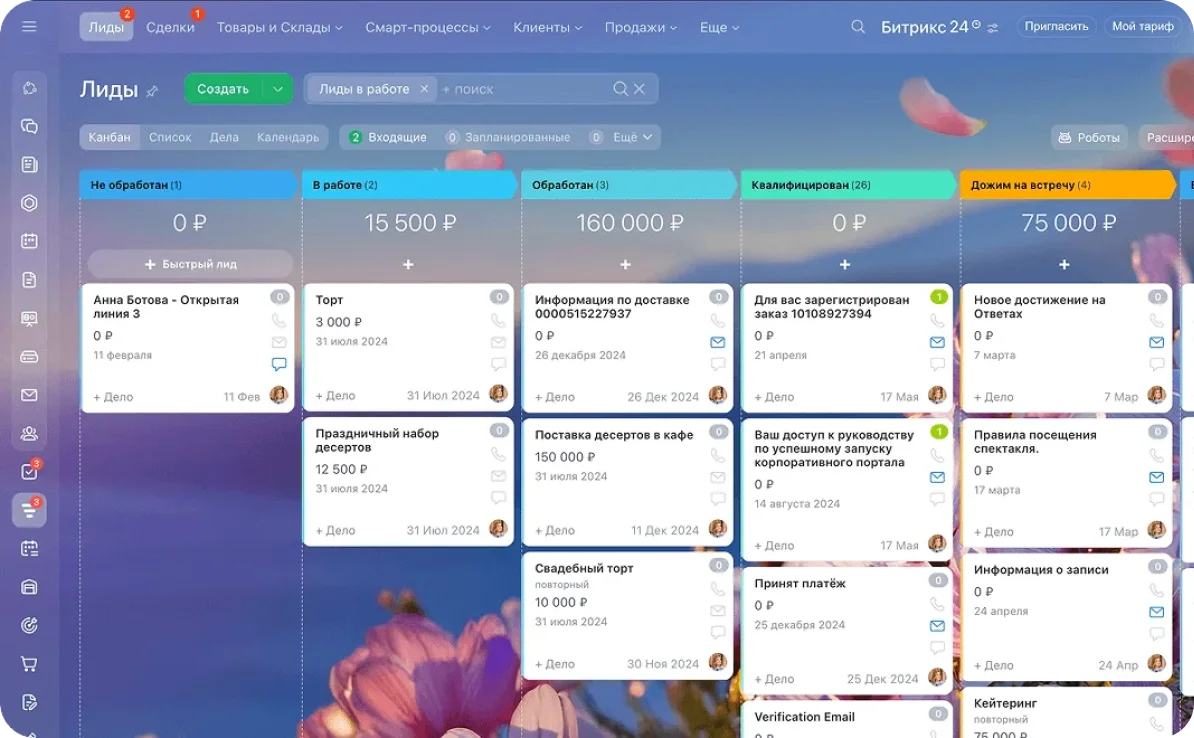Viewport: 1194px width, 738px height.
Task: Click Быстрый лид button
Action: tap(190, 264)
